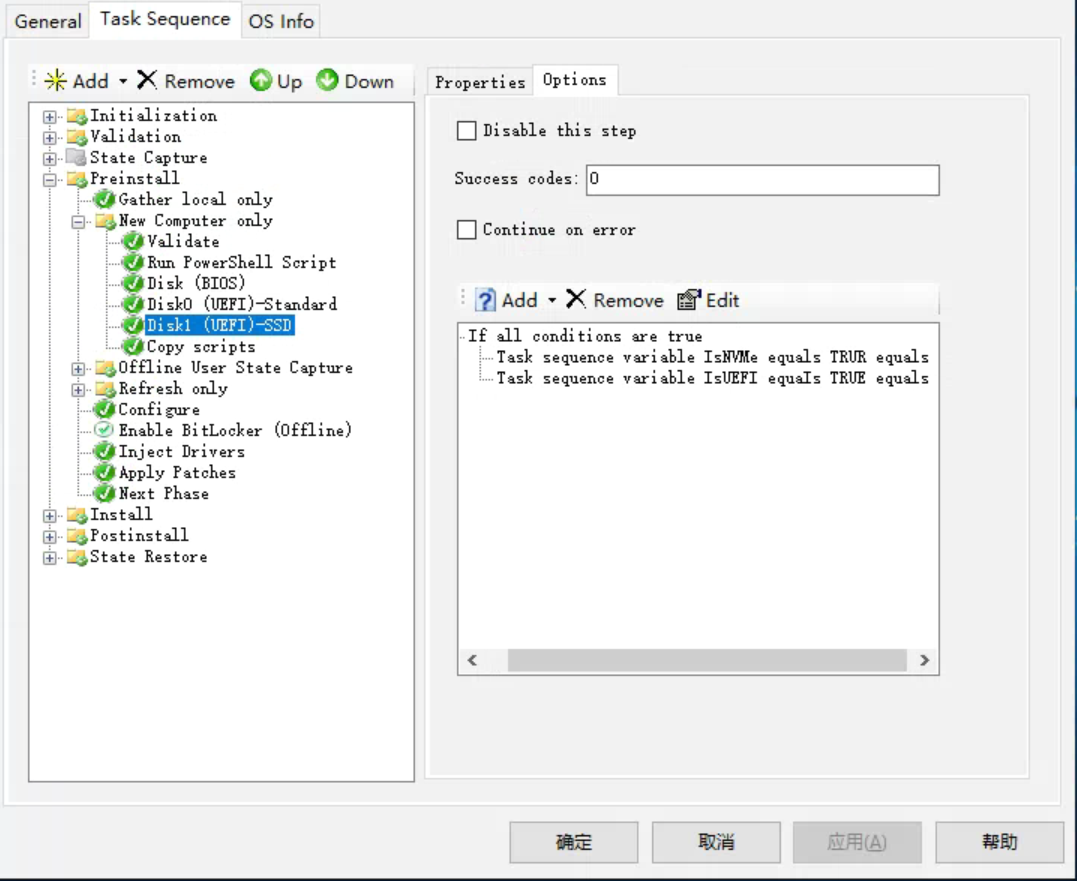Switch to the General tab
This screenshot has height=881, width=1077.
coord(48,21)
